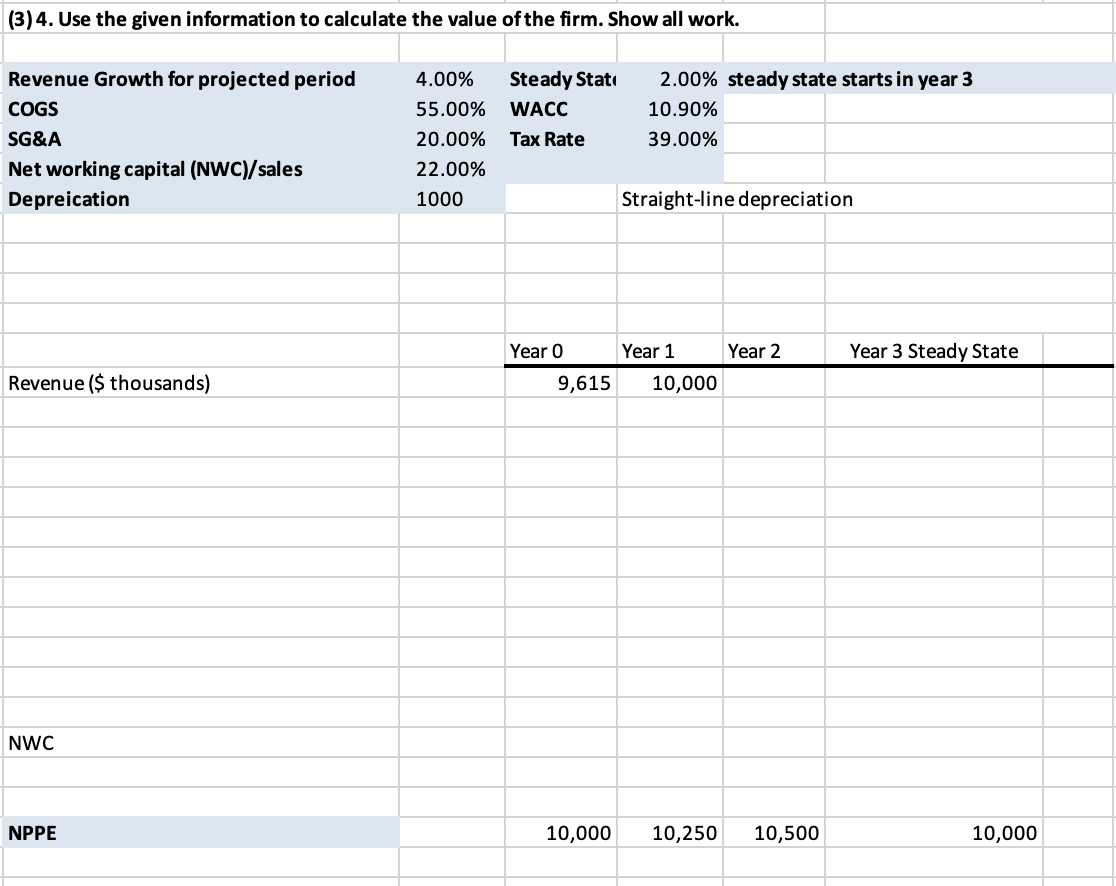The width and height of the screenshot is (1116, 886).
Task: Click the empty Year 3 Steady State revenue cell
Action: [934, 383]
